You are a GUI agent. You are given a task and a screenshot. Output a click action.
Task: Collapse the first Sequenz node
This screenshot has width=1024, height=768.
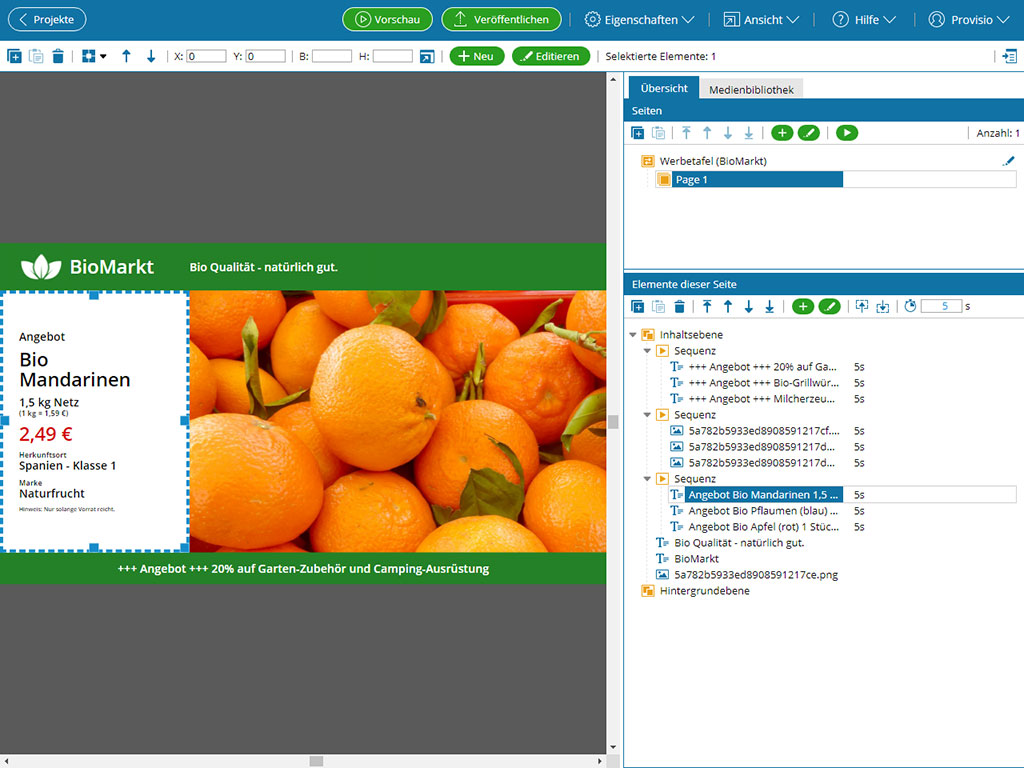[x=647, y=351]
